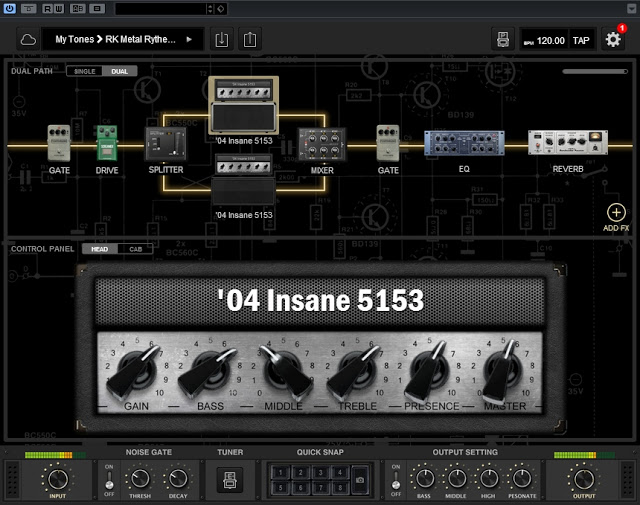Open the settings gear icon
Viewport: 640px width, 505px height.
pos(614,40)
